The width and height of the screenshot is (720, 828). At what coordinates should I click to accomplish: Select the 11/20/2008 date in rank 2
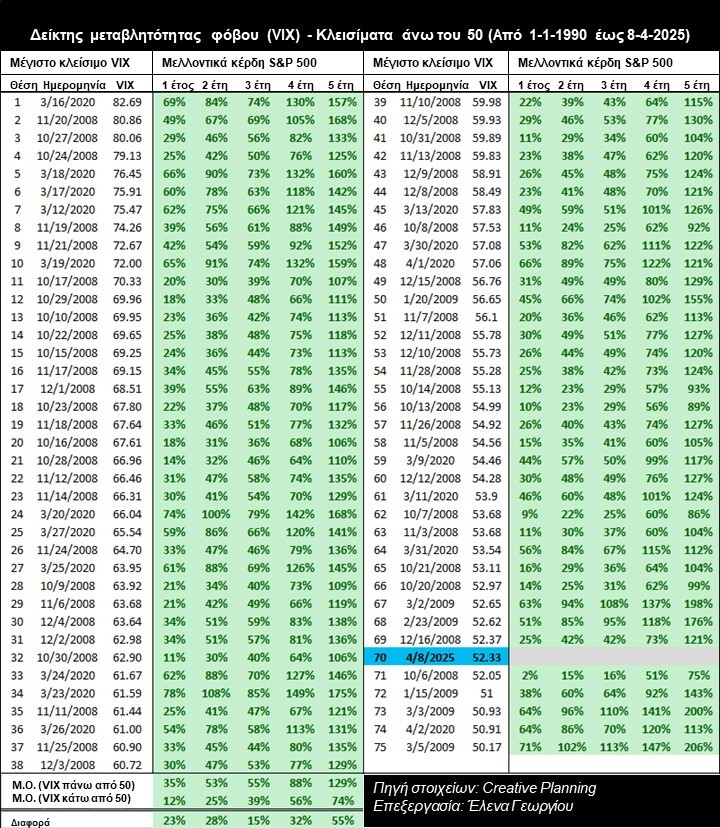click(x=70, y=120)
